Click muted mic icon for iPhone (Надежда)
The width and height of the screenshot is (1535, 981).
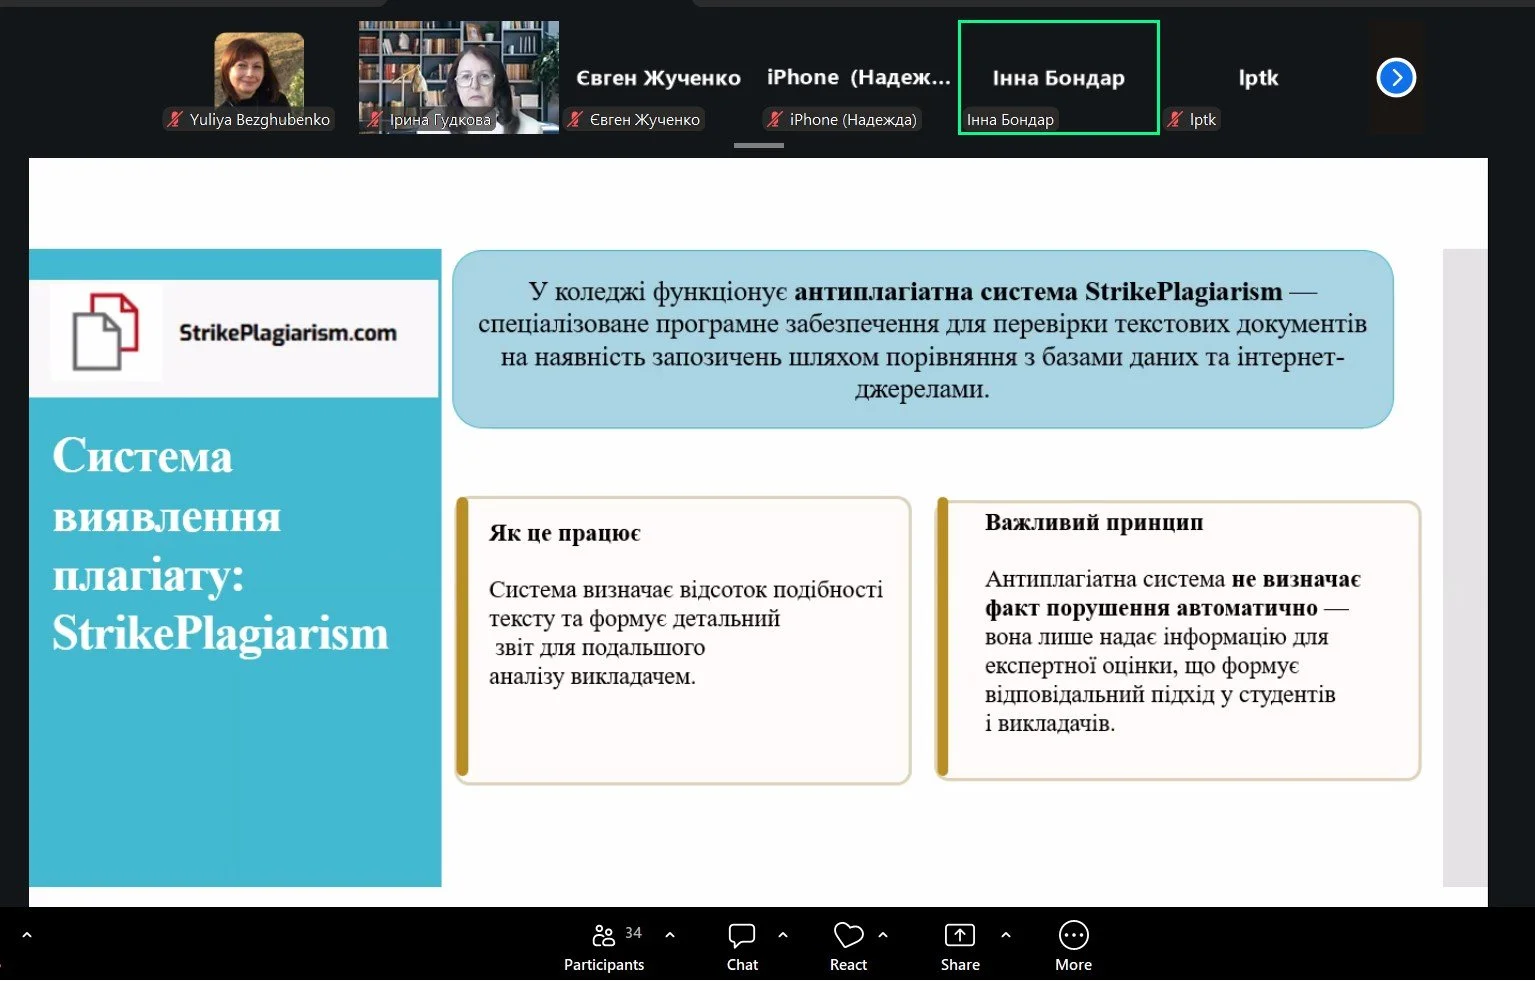click(x=775, y=119)
